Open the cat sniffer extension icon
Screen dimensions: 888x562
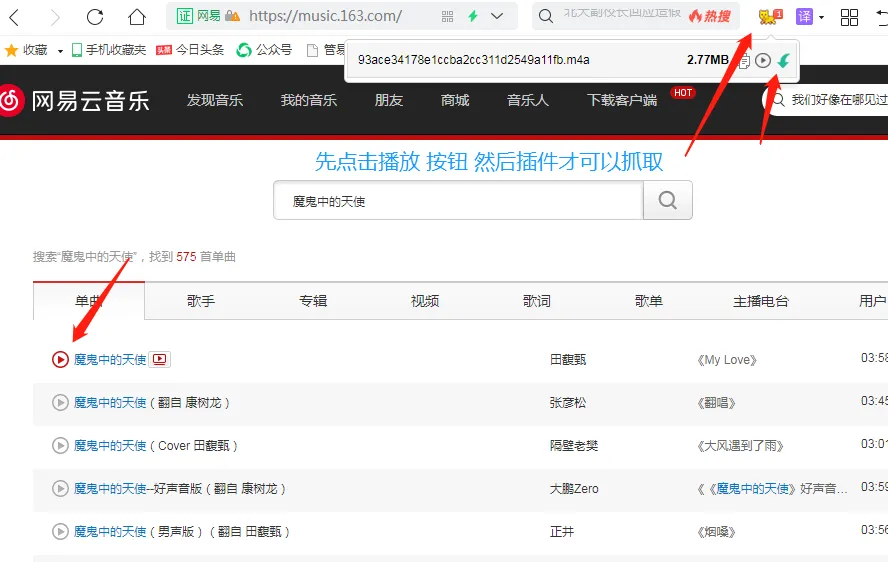[770, 16]
